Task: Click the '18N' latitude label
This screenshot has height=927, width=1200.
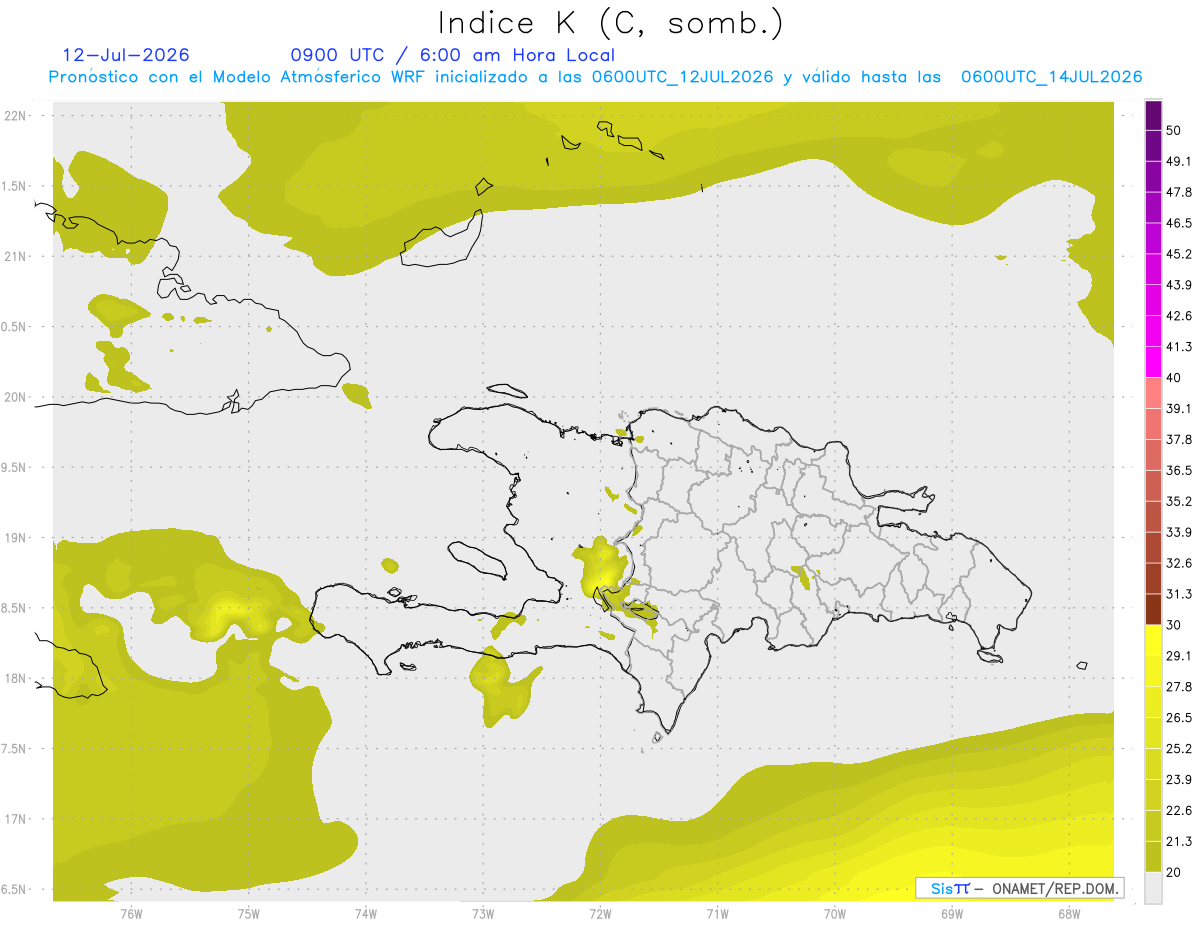Action: (x=15, y=679)
